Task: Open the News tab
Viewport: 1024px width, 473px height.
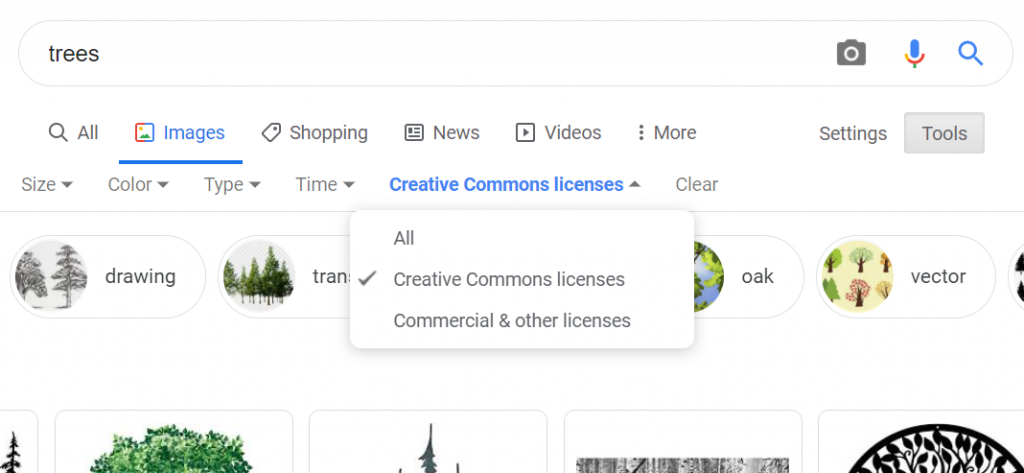Action: pyautogui.click(x=442, y=133)
